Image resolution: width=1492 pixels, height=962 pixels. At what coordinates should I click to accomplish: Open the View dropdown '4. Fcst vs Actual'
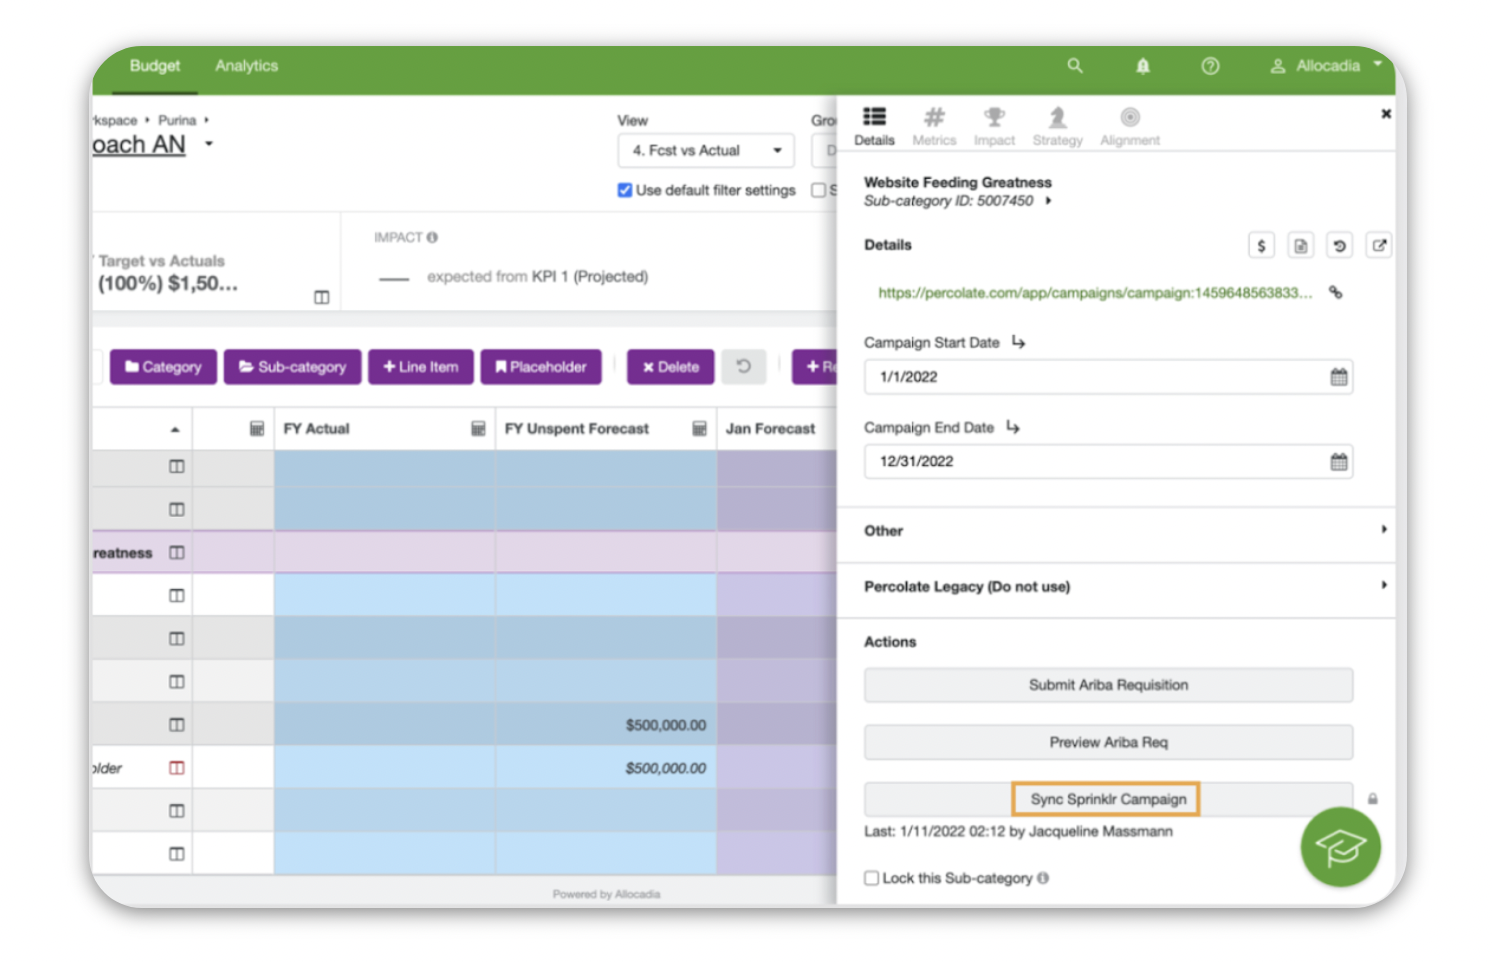(706, 151)
